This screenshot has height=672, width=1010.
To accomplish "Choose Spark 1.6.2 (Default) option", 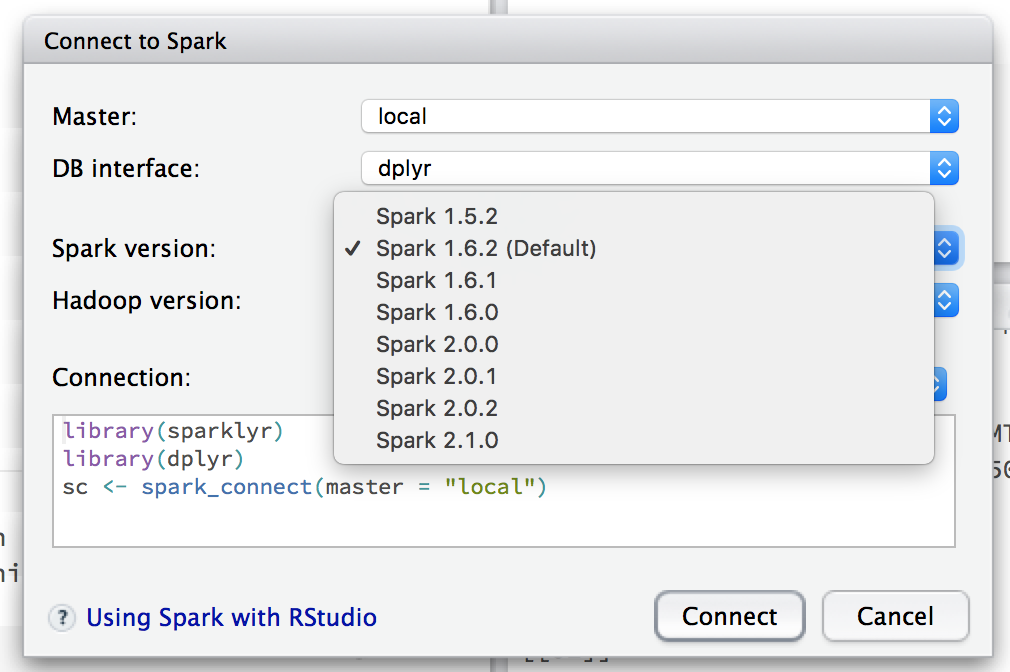I will pos(634,249).
